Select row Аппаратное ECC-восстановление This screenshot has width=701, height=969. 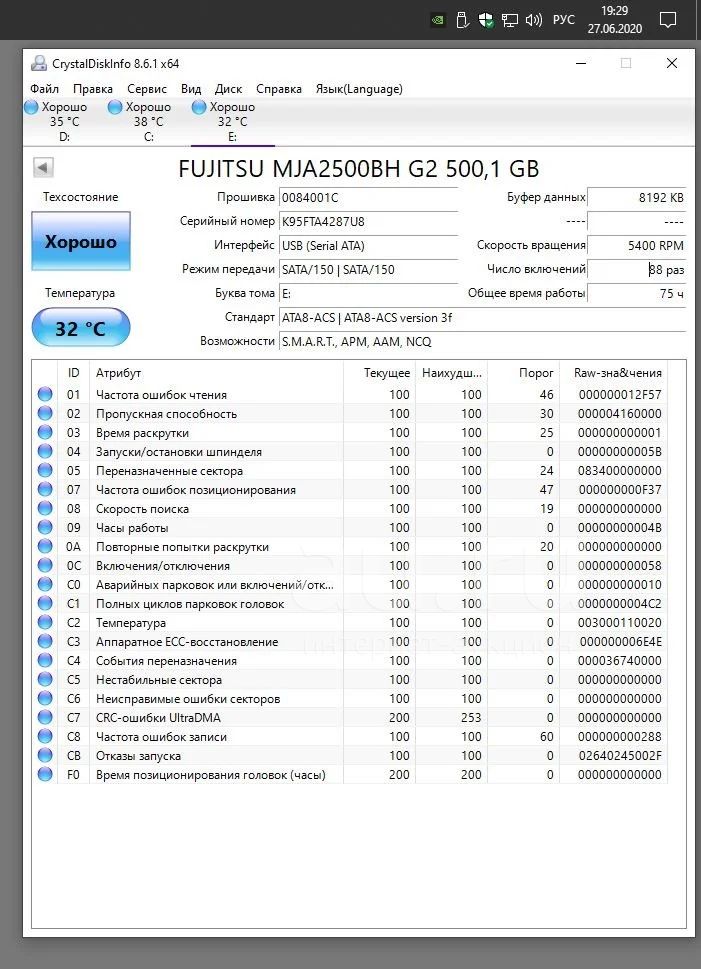[x=350, y=641]
